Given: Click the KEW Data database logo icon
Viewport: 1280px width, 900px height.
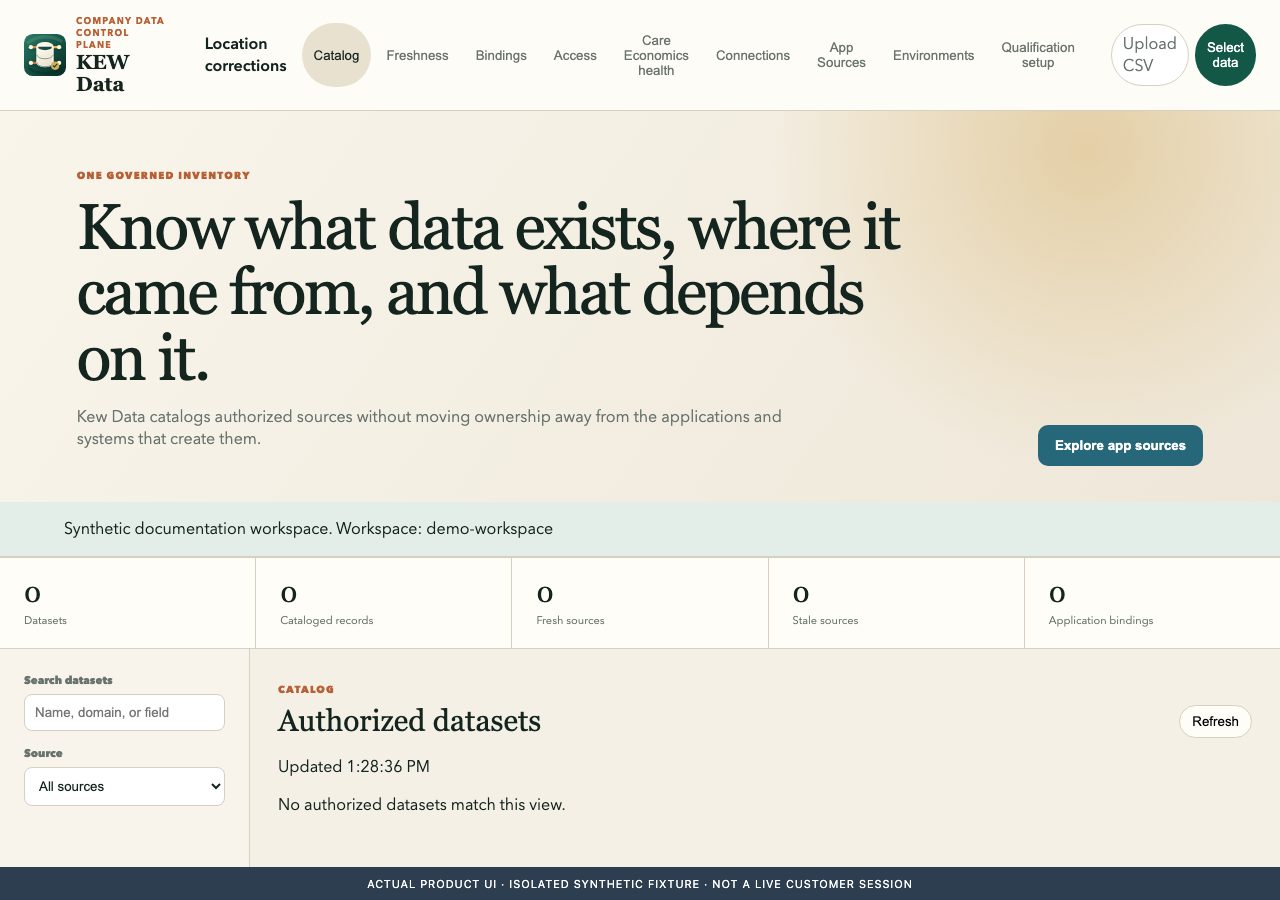Looking at the screenshot, I should [x=45, y=55].
